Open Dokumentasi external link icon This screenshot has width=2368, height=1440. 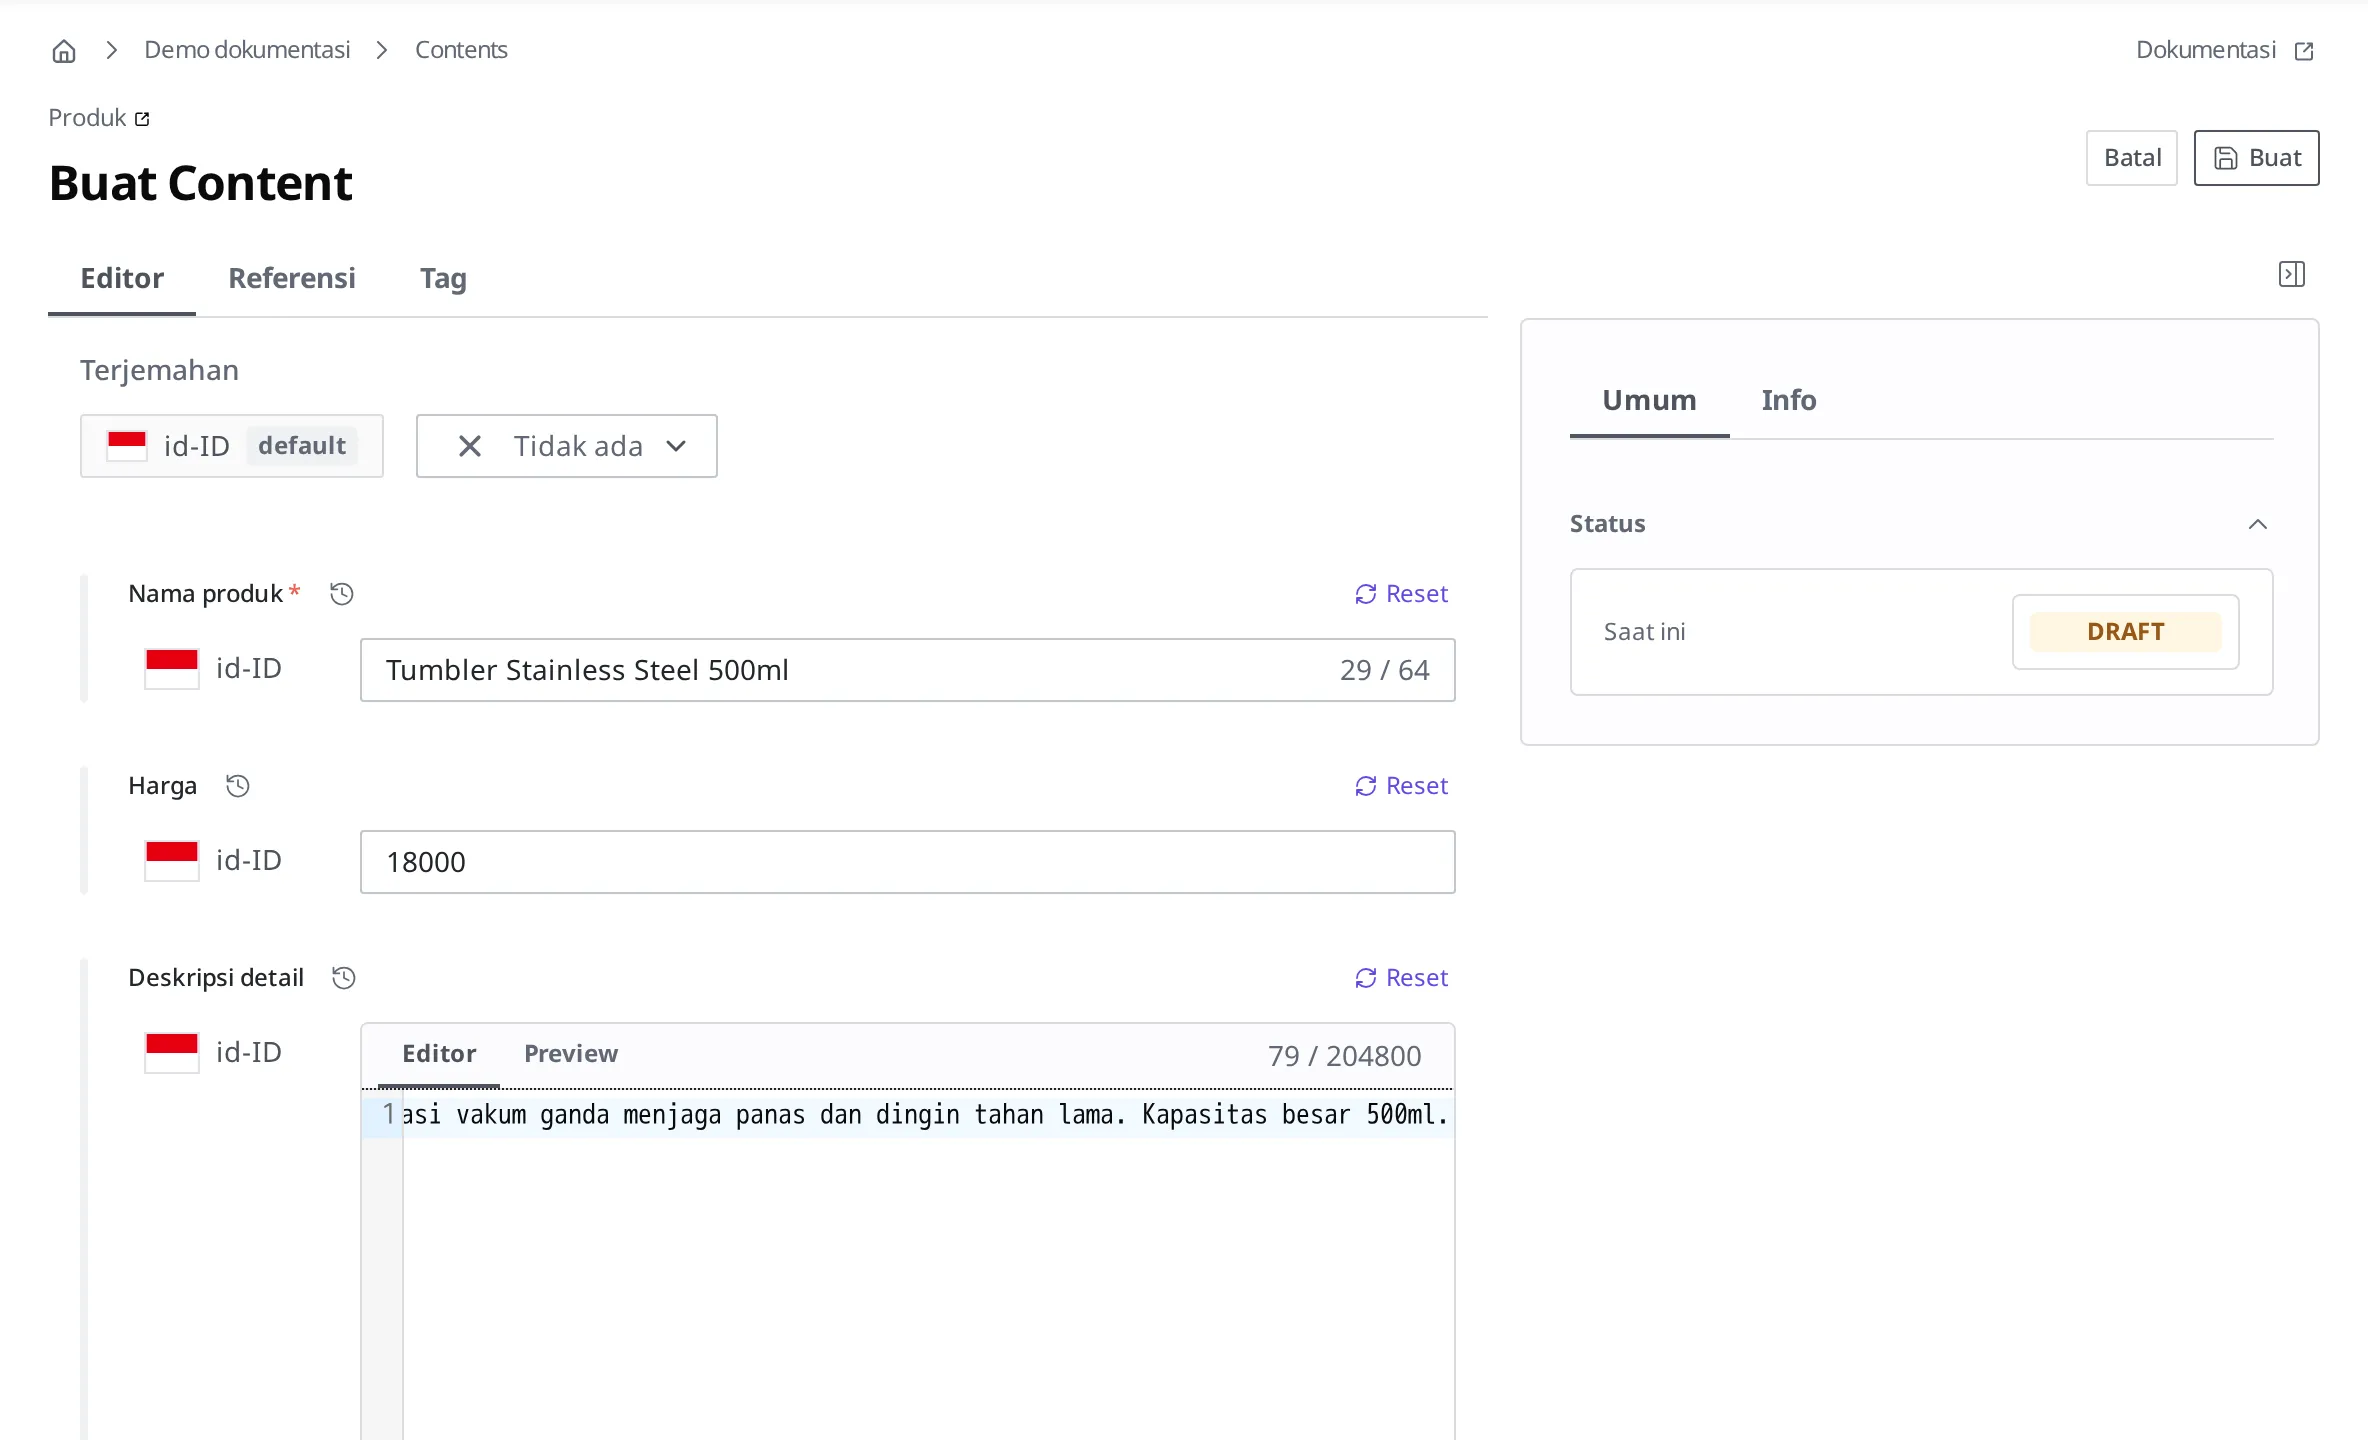(2304, 51)
